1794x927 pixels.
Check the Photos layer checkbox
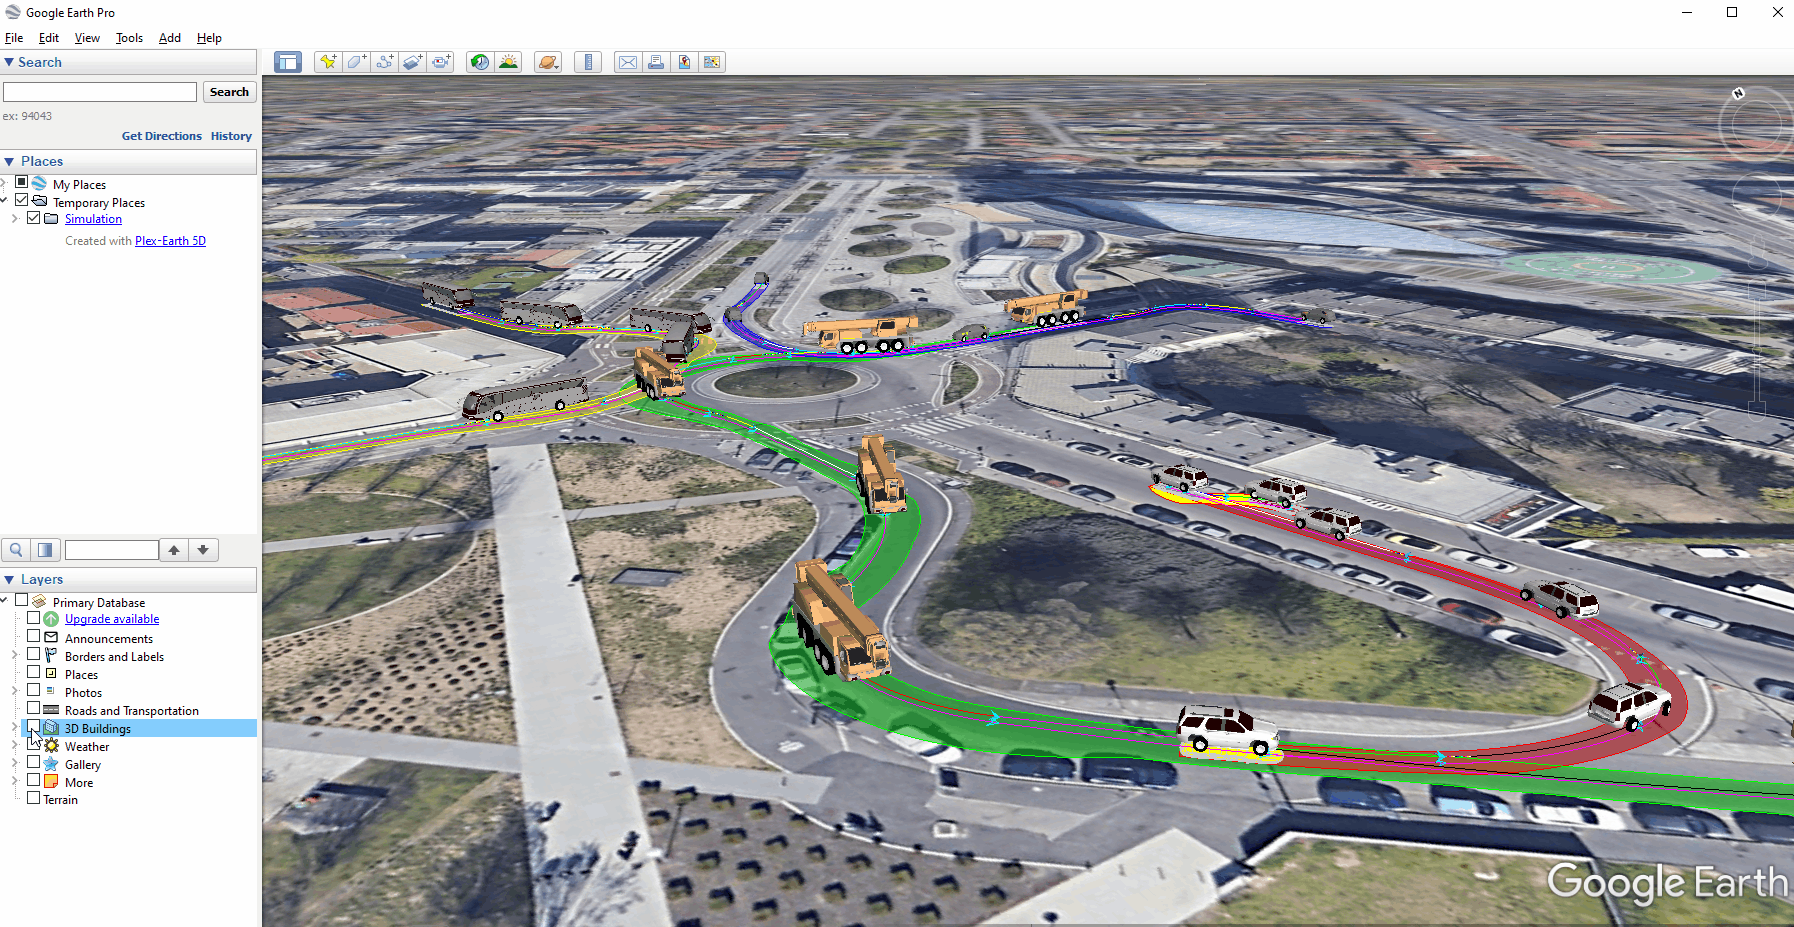(x=33, y=690)
